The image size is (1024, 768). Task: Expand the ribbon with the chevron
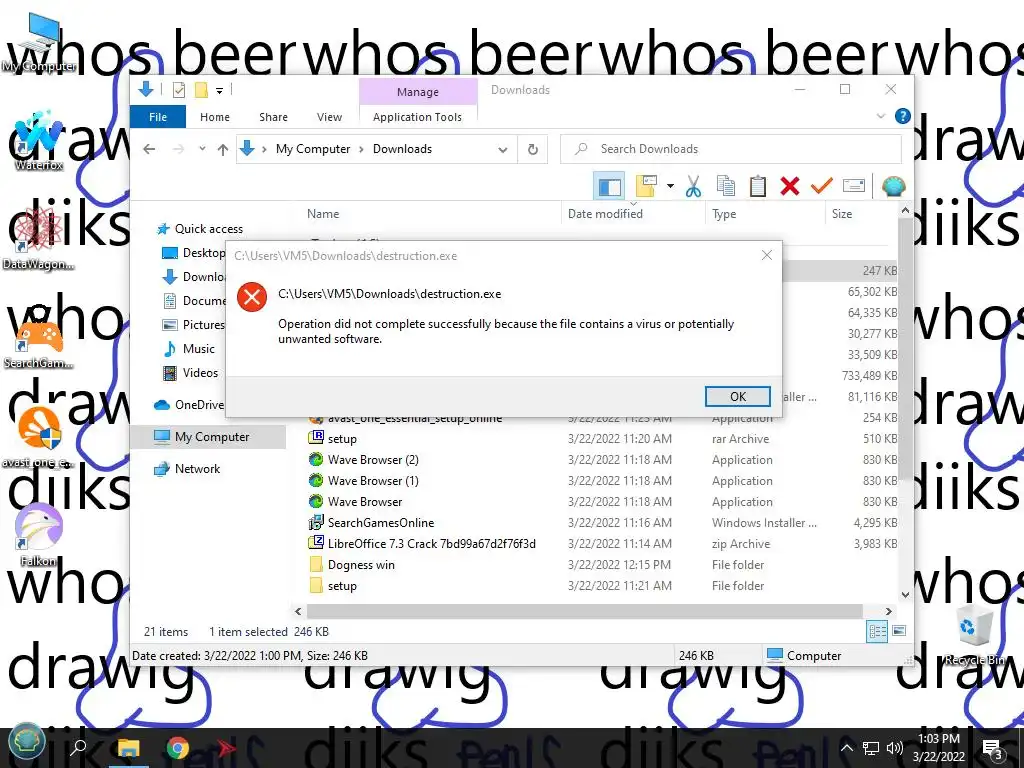[881, 116]
